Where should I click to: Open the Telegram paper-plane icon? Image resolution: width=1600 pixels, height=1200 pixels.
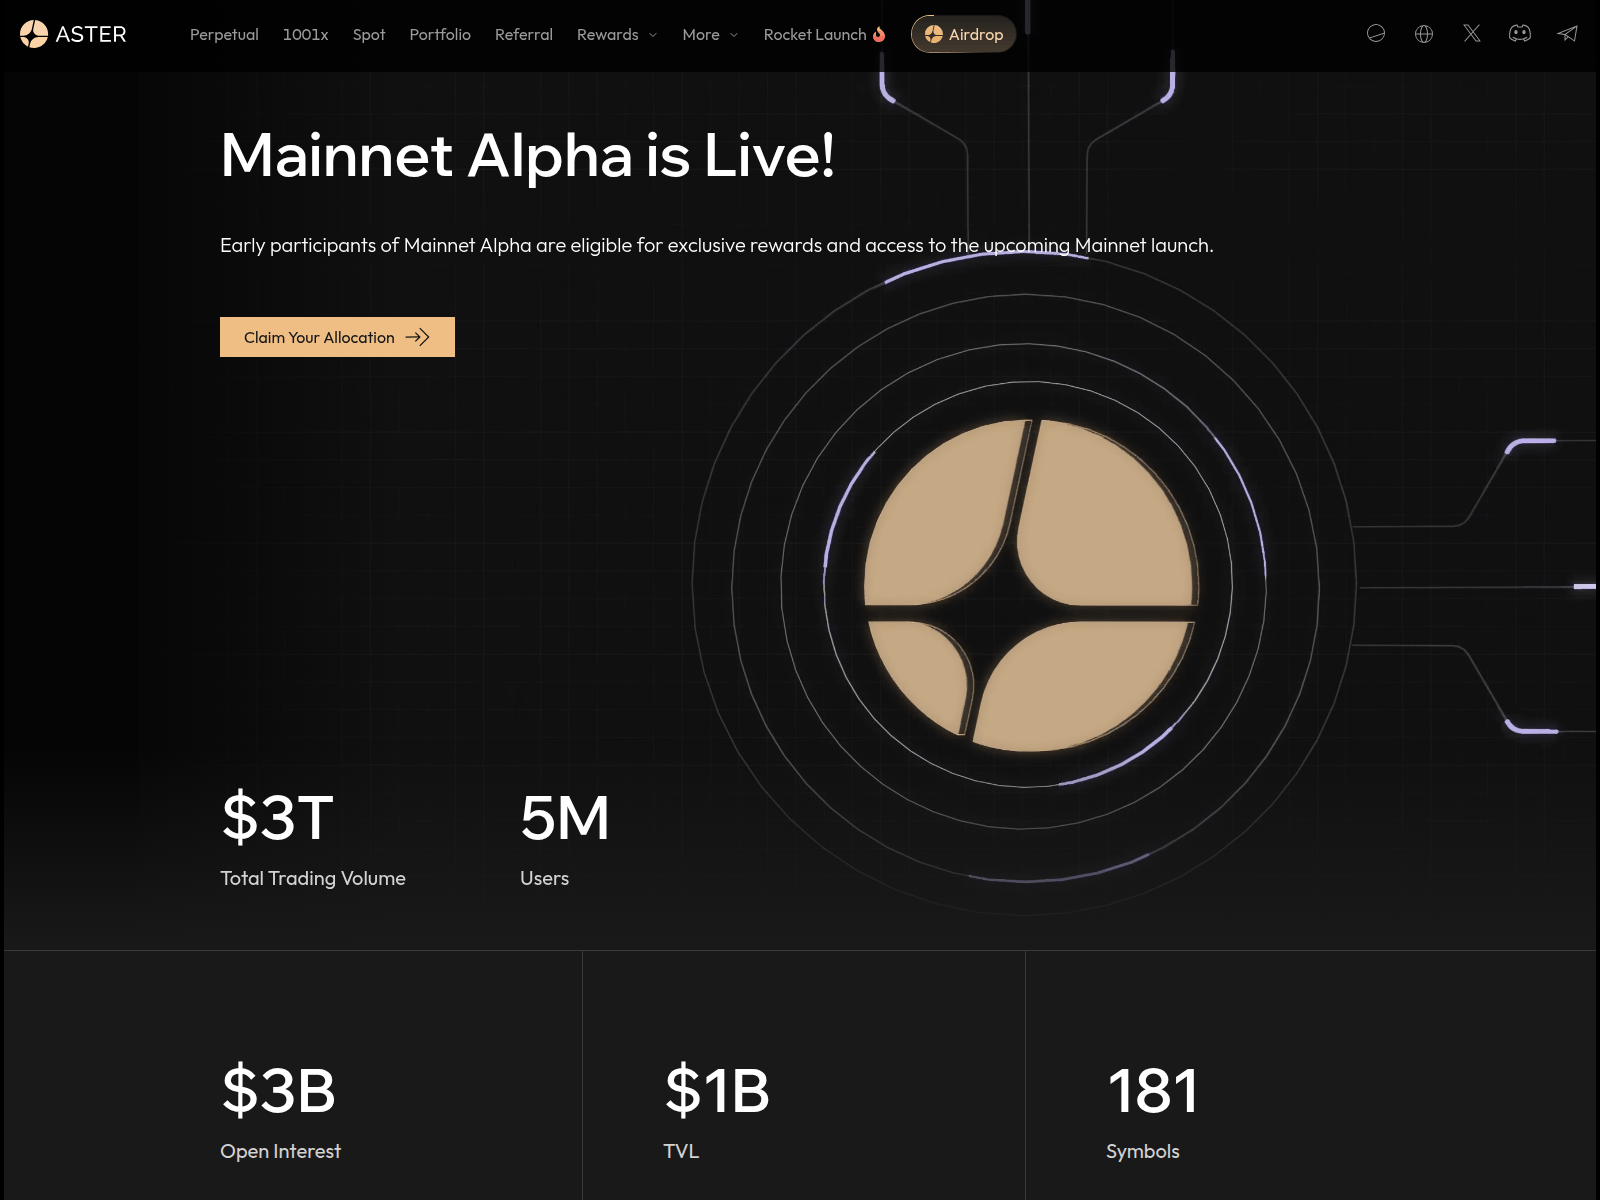coord(1567,34)
